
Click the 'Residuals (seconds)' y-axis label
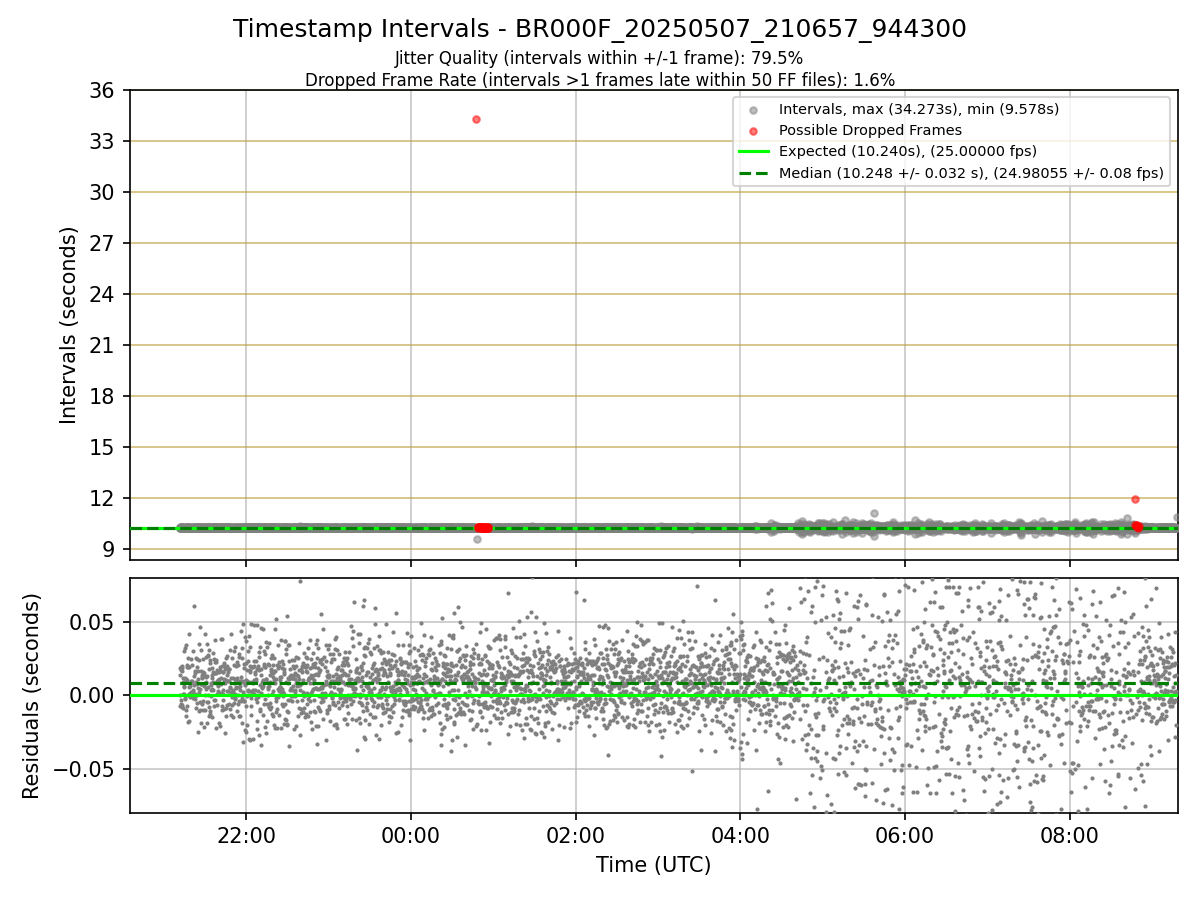click(32, 695)
